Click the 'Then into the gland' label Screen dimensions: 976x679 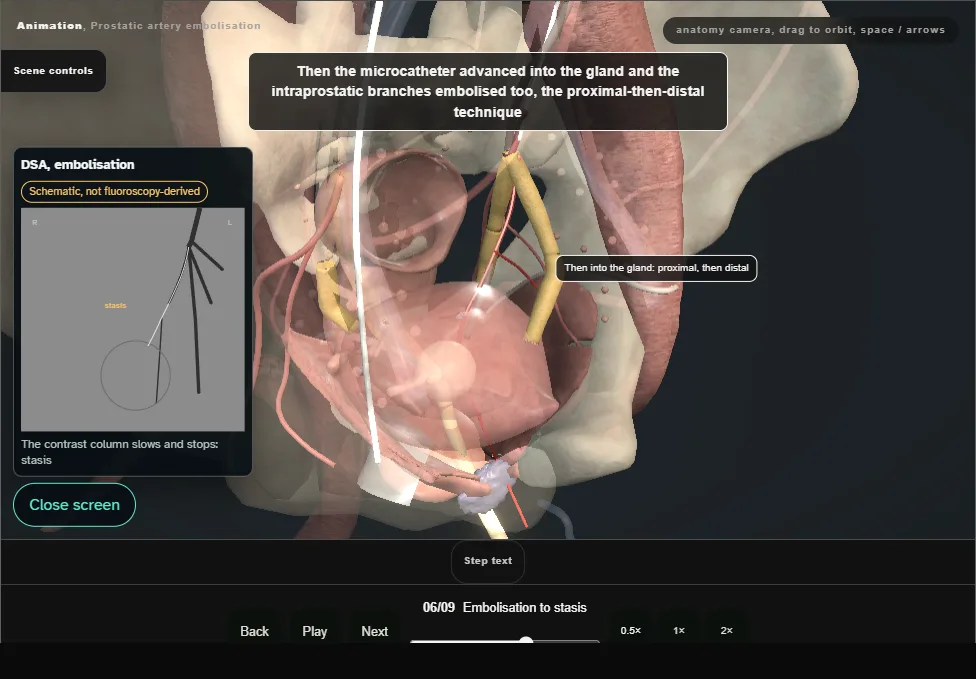(x=656, y=268)
